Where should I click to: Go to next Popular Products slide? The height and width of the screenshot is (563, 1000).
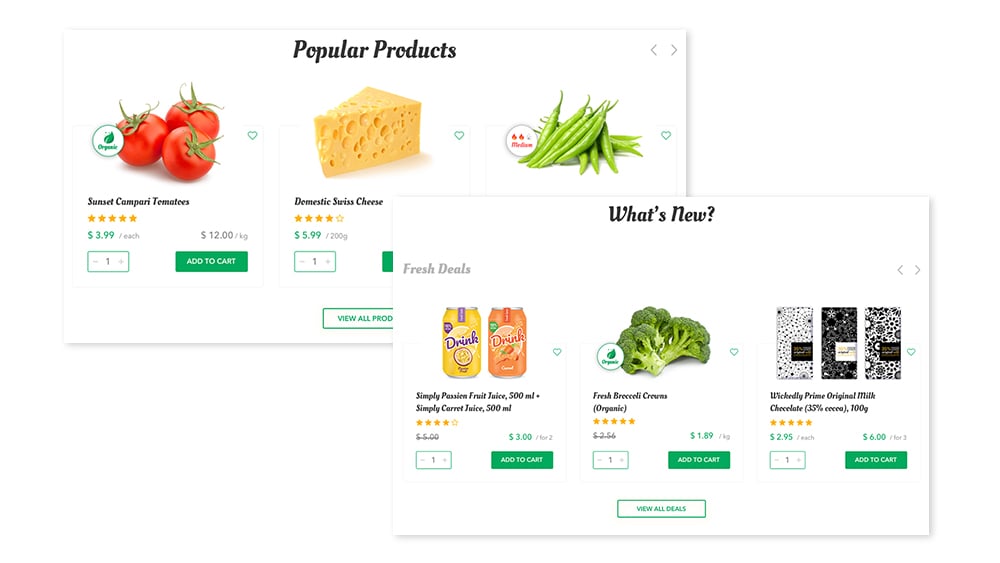[x=674, y=50]
